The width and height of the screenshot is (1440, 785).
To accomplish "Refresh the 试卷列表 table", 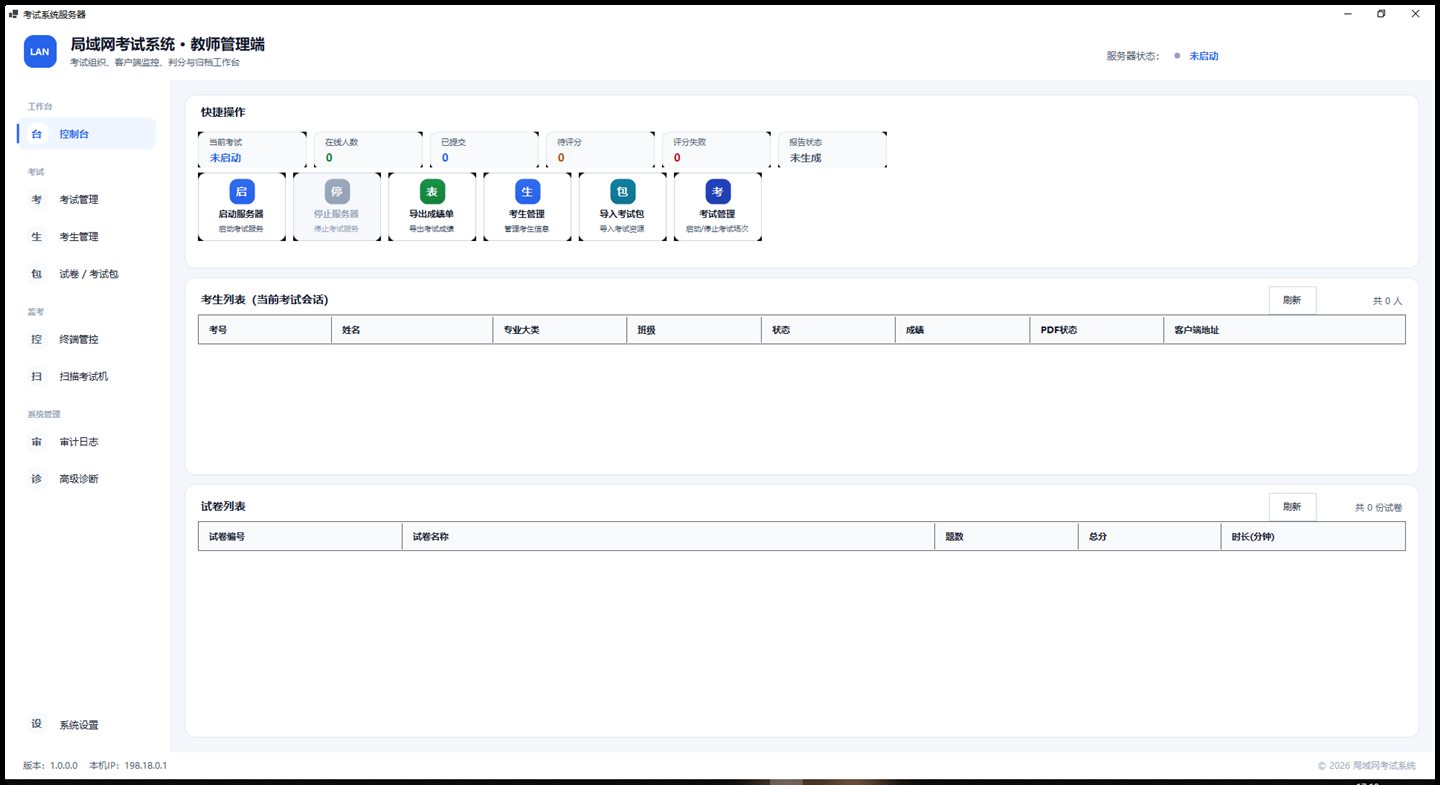I will pos(1292,507).
